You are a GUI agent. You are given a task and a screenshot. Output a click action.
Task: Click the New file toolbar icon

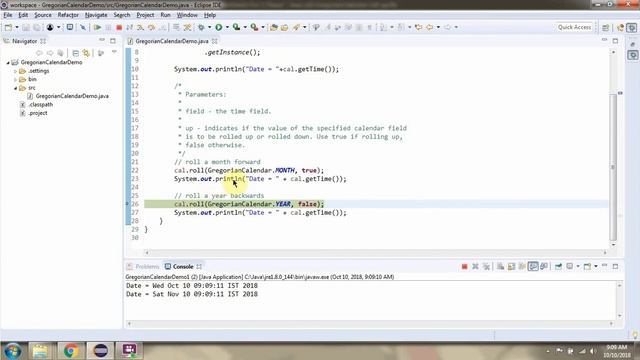pos(8,27)
